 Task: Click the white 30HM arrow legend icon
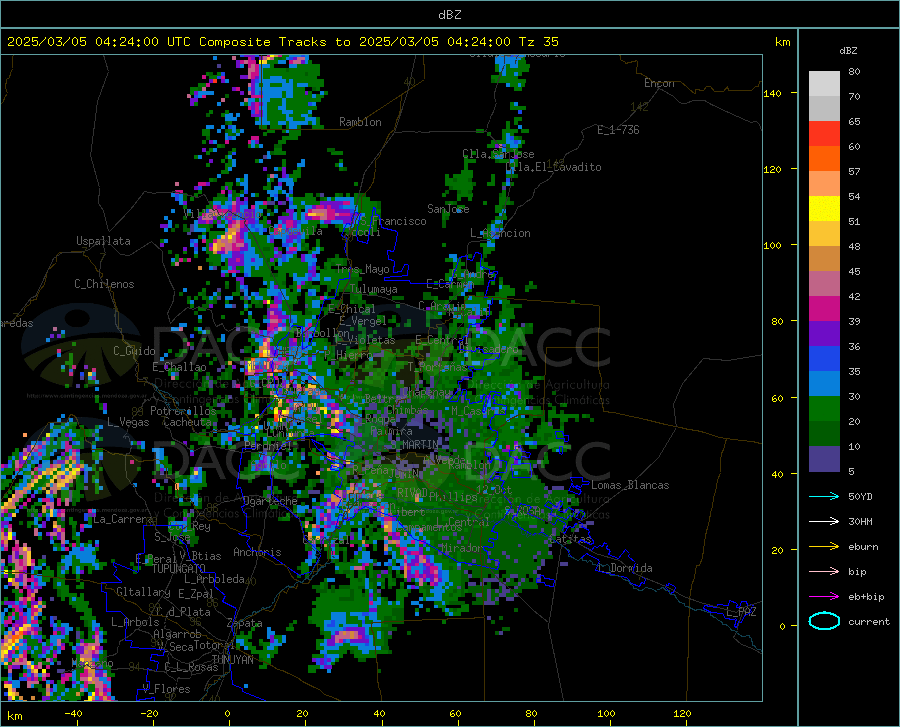pos(824,521)
